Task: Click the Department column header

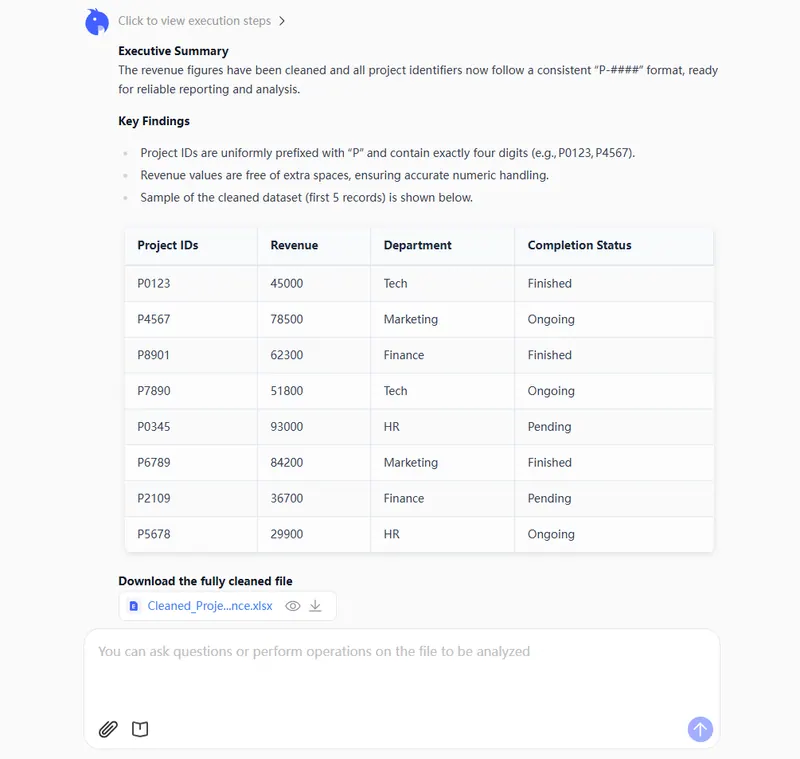Action: click(x=417, y=245)
